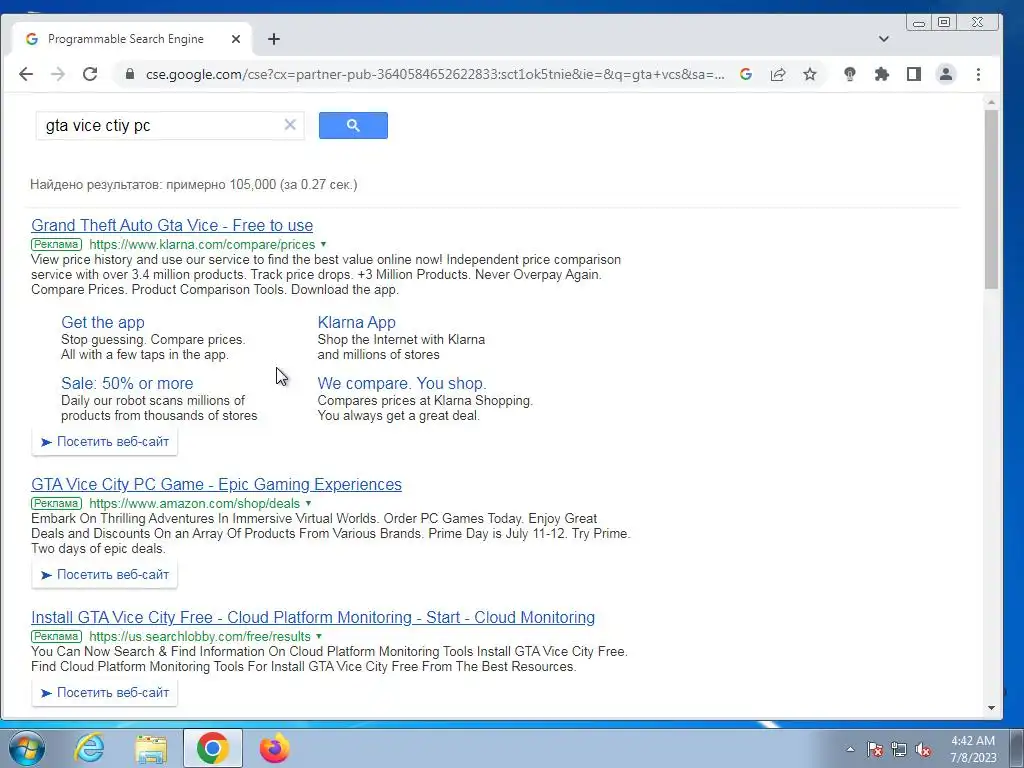
Task: Clear the search query text
Action: pyautogui.click(x=290, y=125)
